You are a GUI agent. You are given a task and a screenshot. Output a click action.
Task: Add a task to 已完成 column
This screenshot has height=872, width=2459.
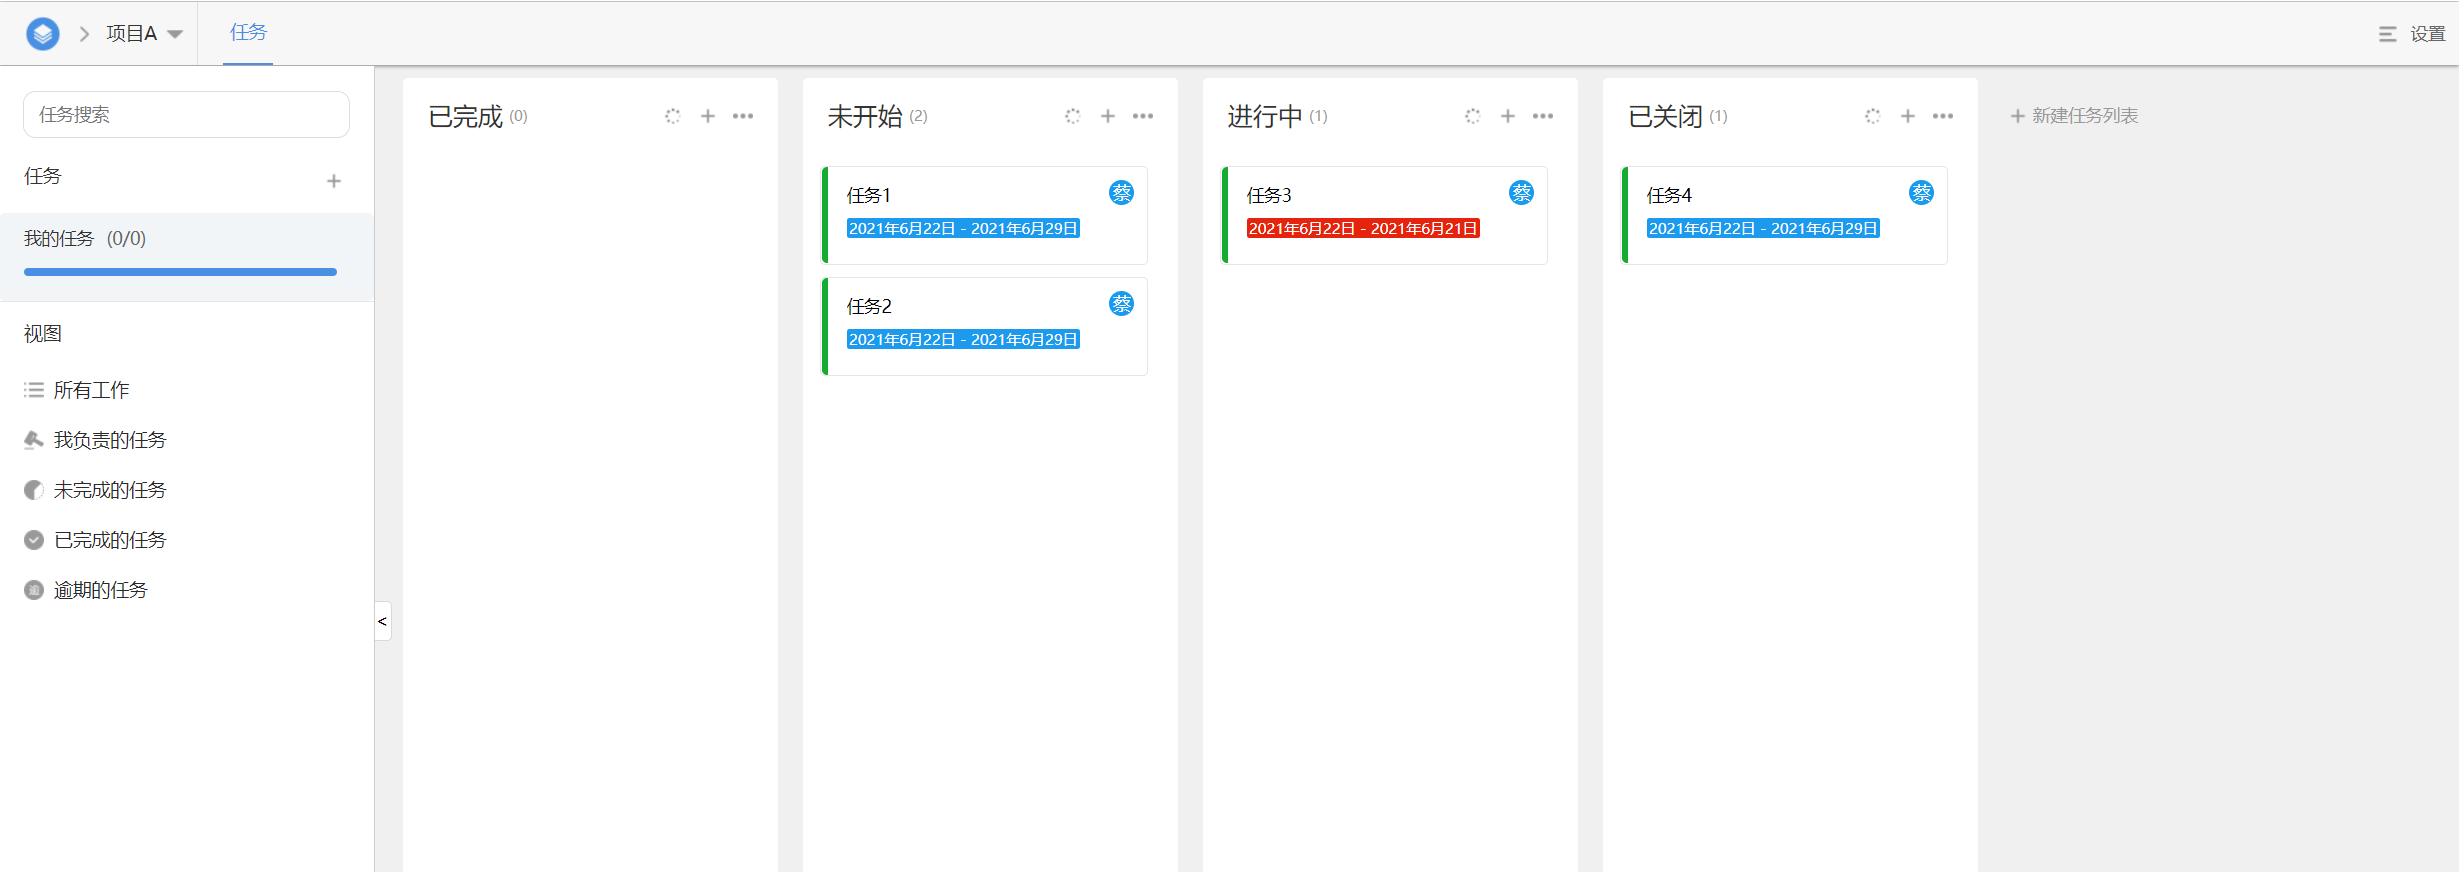(x=708, y=116)
